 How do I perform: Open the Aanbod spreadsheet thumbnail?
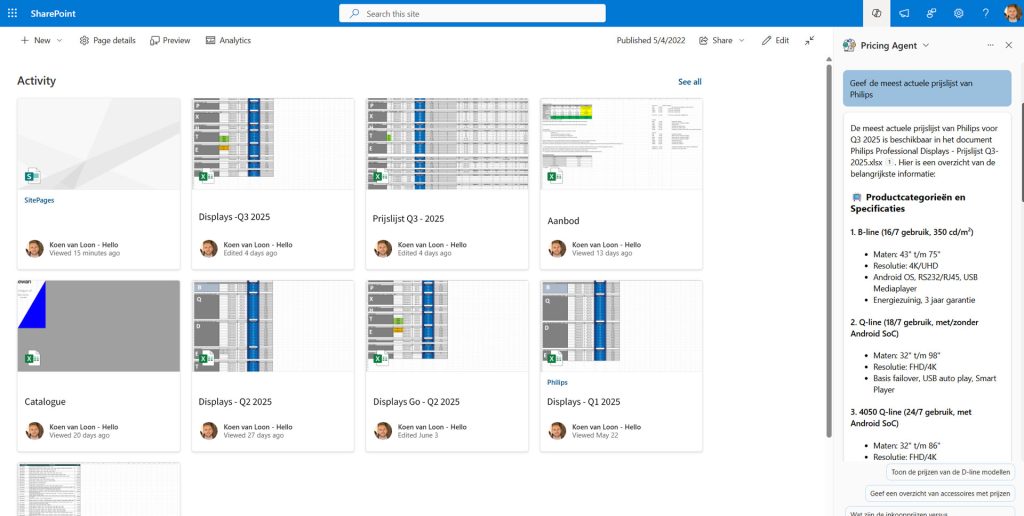[621, 144]
